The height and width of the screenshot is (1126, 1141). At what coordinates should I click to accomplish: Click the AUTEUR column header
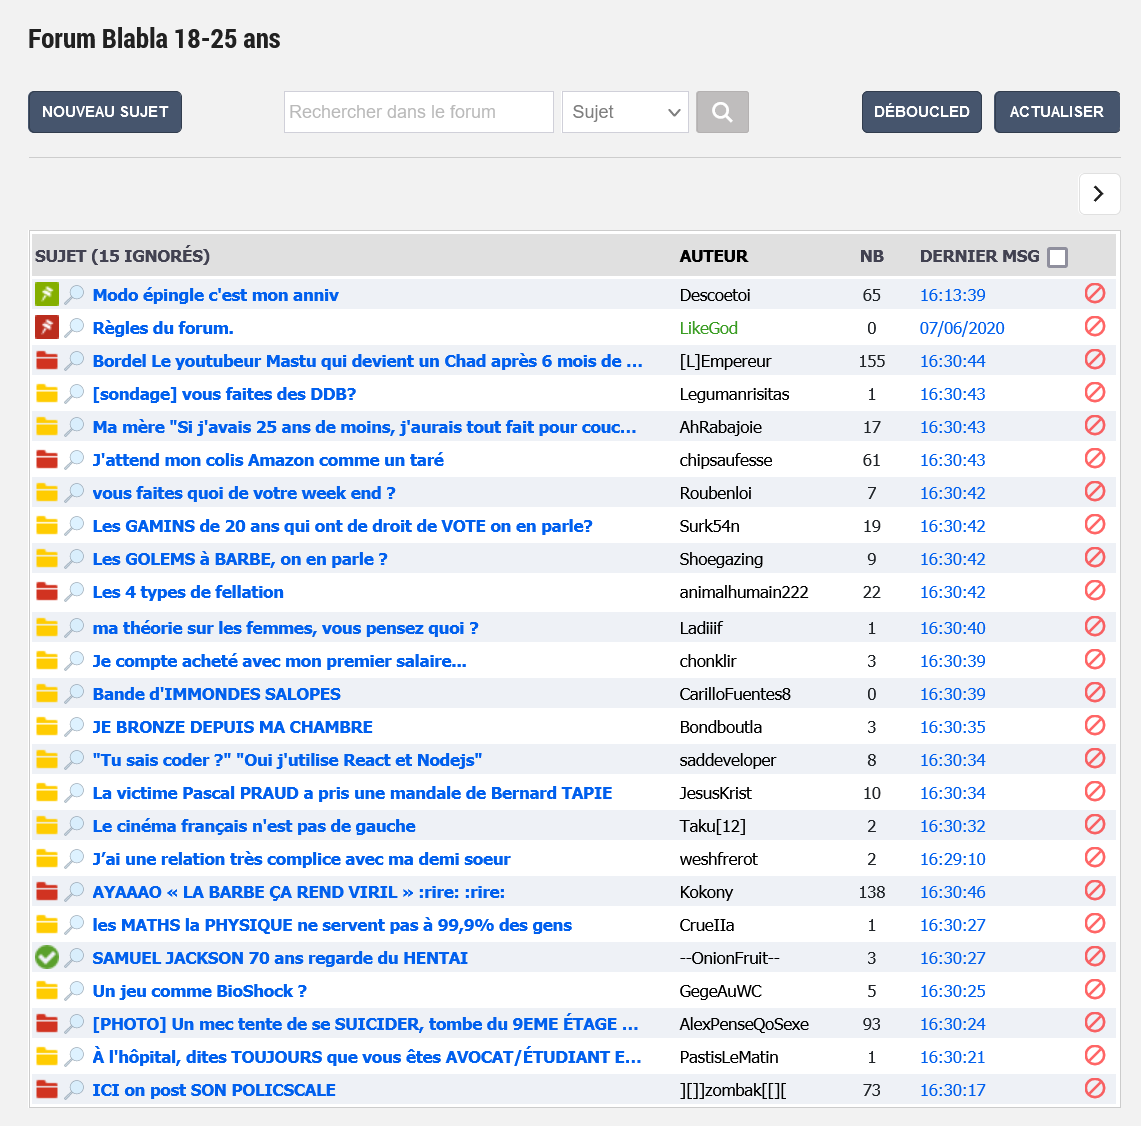pyautogui.click(x=713, y=256)
